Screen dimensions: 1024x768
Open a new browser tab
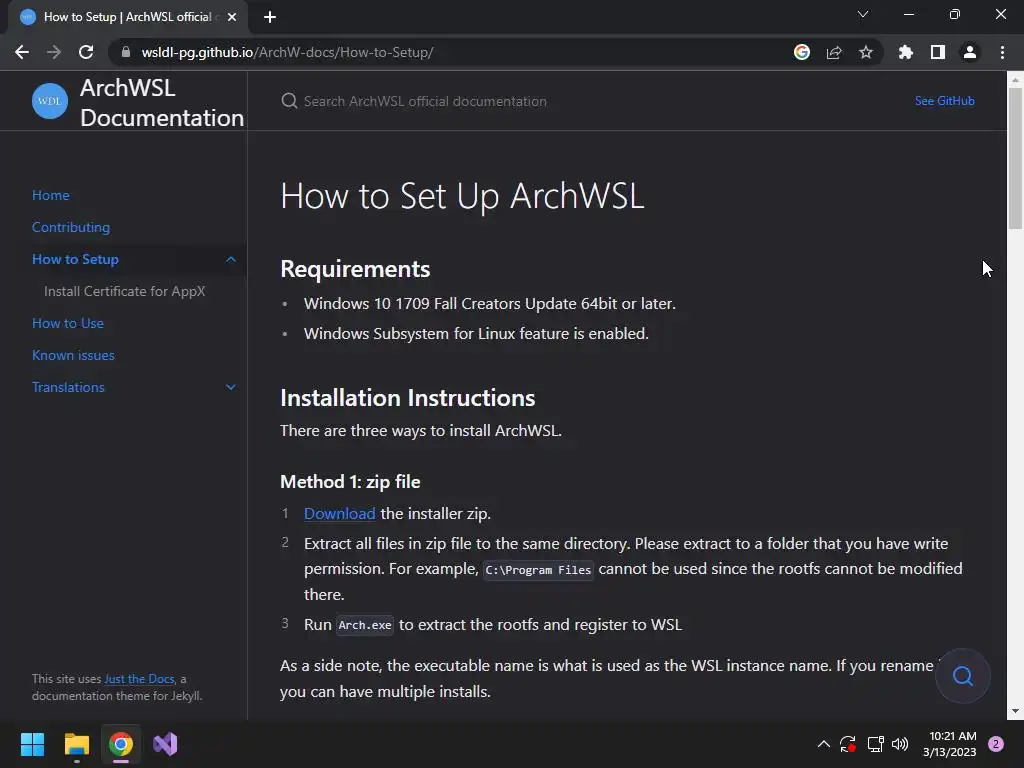pyautogui.click(x=270, y=17)
